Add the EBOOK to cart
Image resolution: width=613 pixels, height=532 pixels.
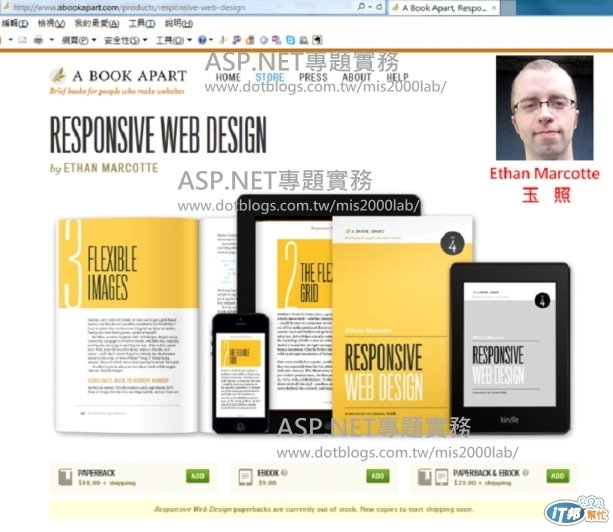(x=378, y=476)
